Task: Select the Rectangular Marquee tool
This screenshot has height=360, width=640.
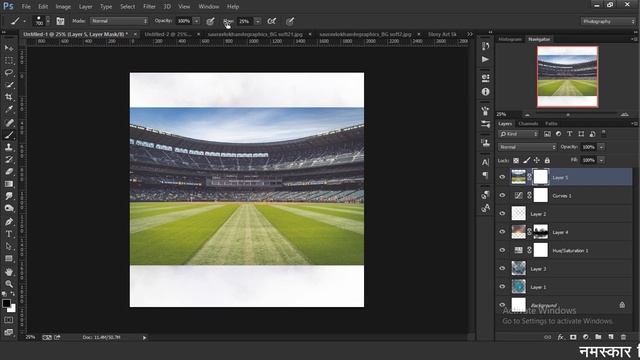Action: point(9,60)
